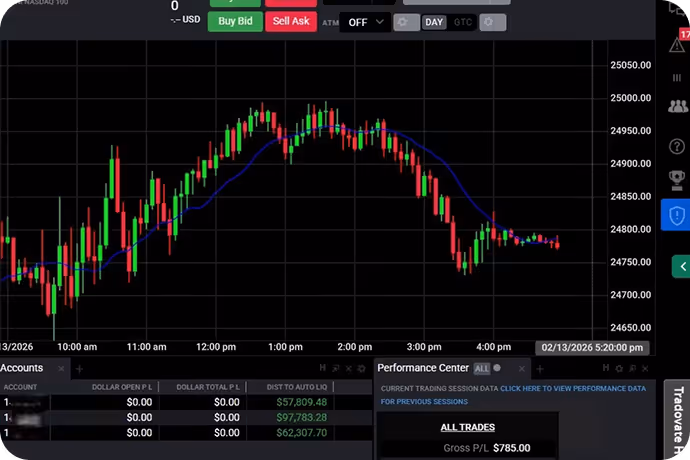Open Accounts panel settings gear
Screen dimensions: 690x460
pyautogui.click(x=361, y=368)
